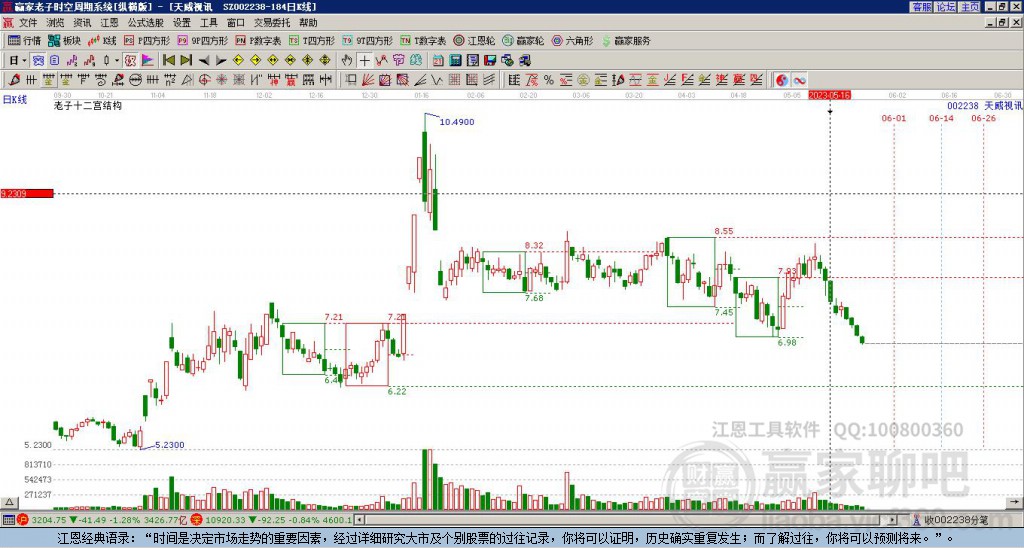Open the P四方形 square tool
Image resolution: width=1024 pixels, height=548 pixels.
tap(148, 40)
